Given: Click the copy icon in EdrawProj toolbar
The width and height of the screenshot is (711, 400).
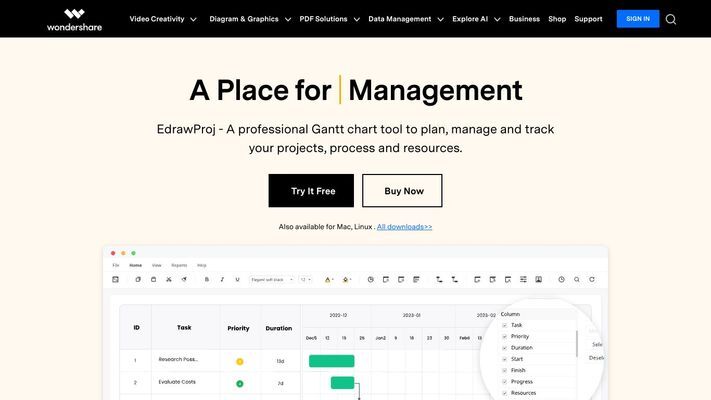Looking at the screenshot, I should coord(138,279).
